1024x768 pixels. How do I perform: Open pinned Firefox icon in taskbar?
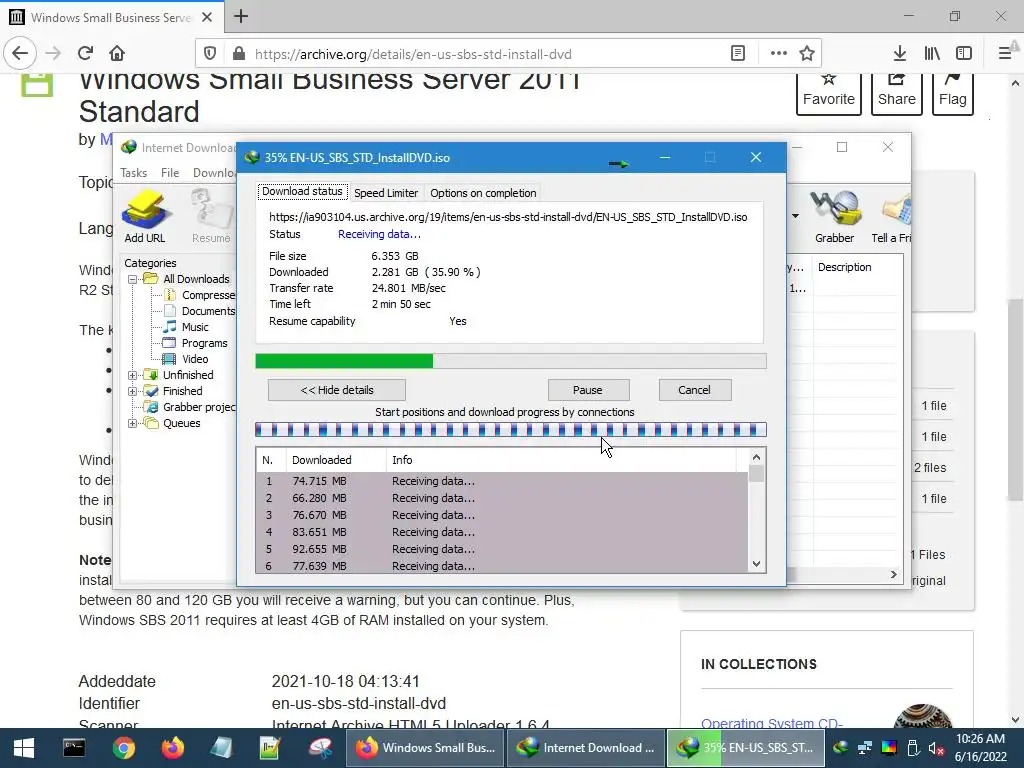172,748
